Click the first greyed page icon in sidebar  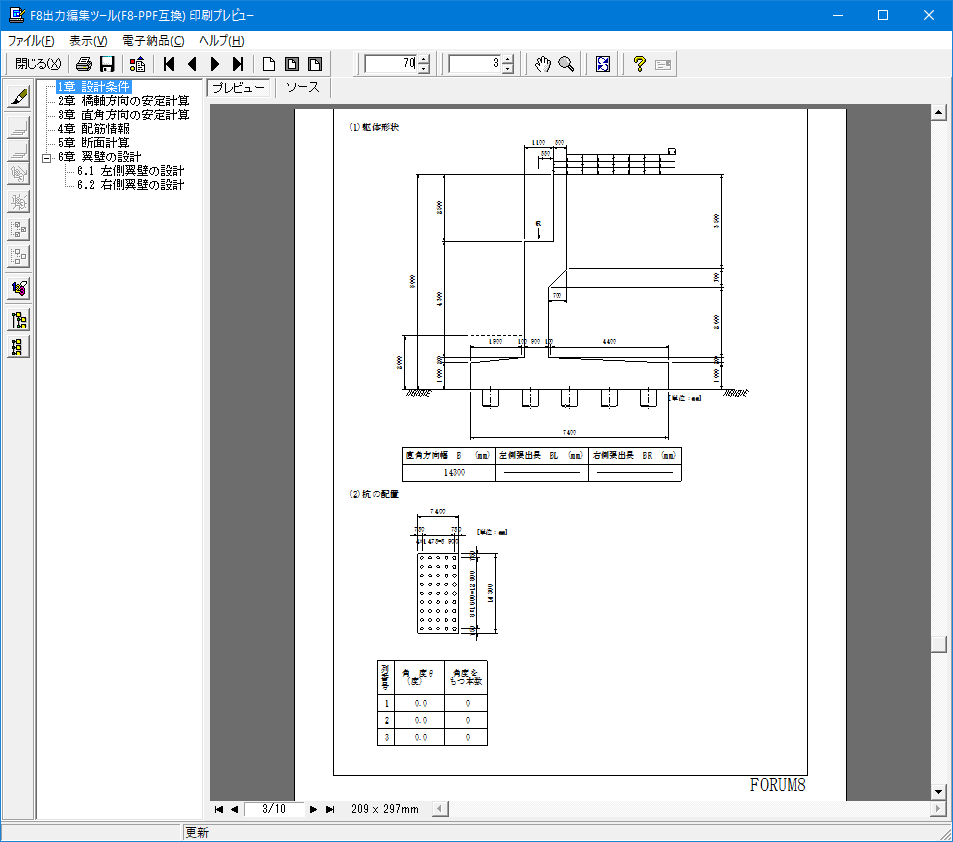[x=19, y=127]
